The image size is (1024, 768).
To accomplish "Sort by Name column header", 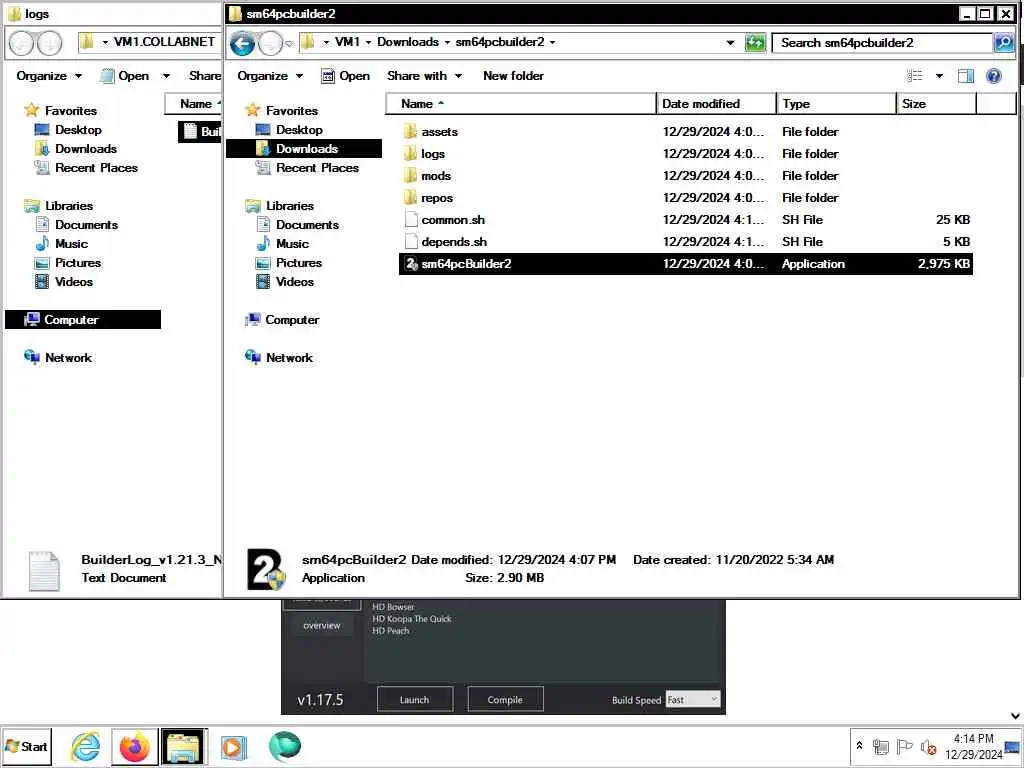I will [520, 104].
